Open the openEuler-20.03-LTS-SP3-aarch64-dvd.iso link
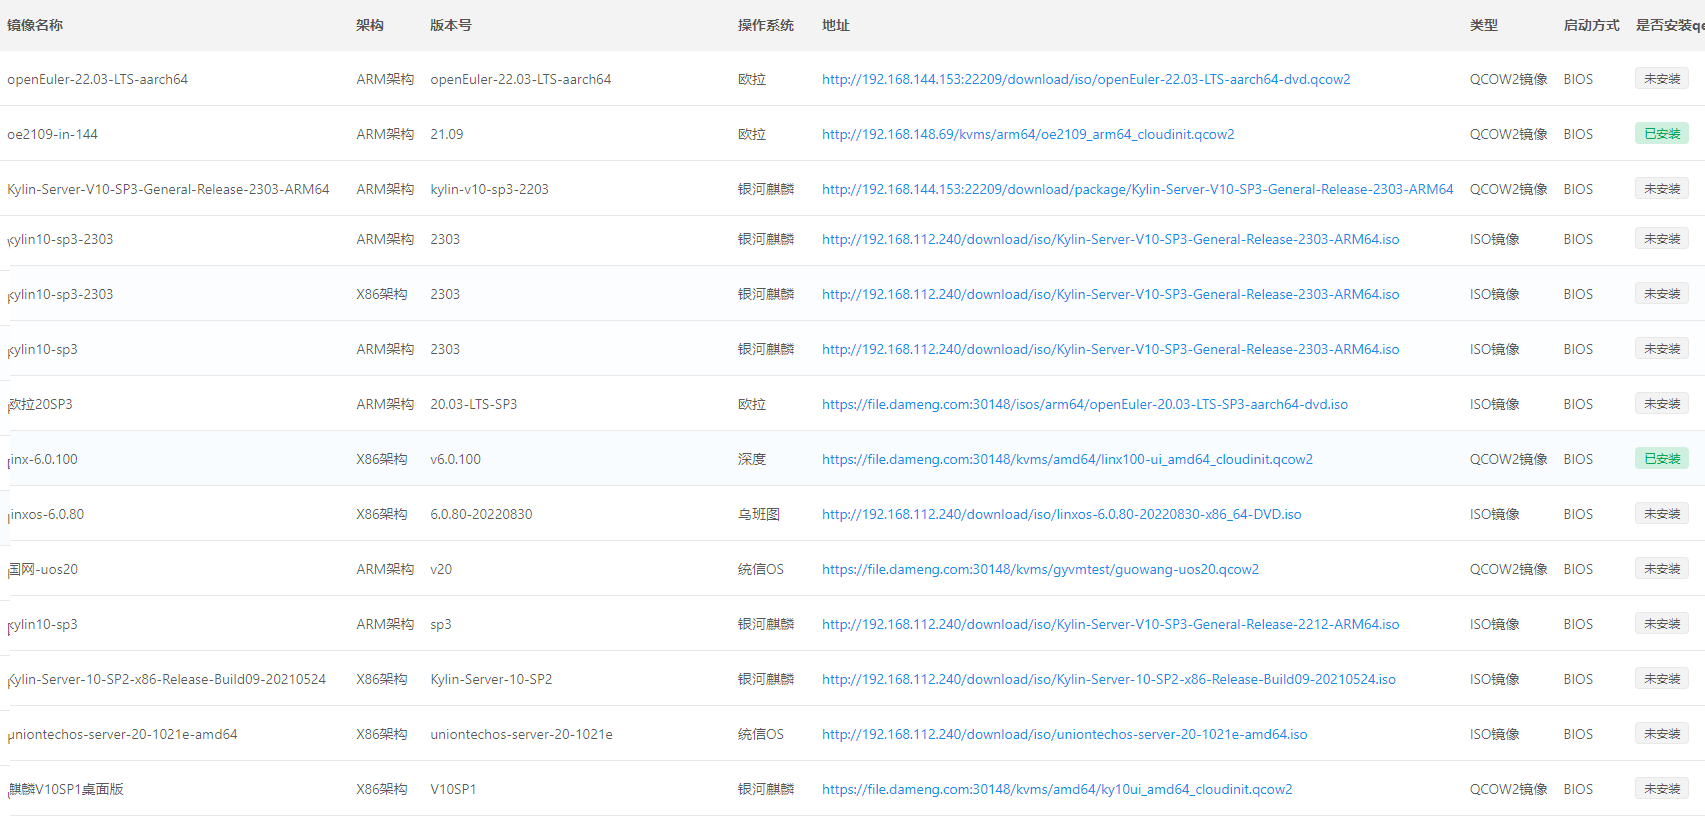The width and height of the screenshot is (1705, 820). tap(1085, 404)
